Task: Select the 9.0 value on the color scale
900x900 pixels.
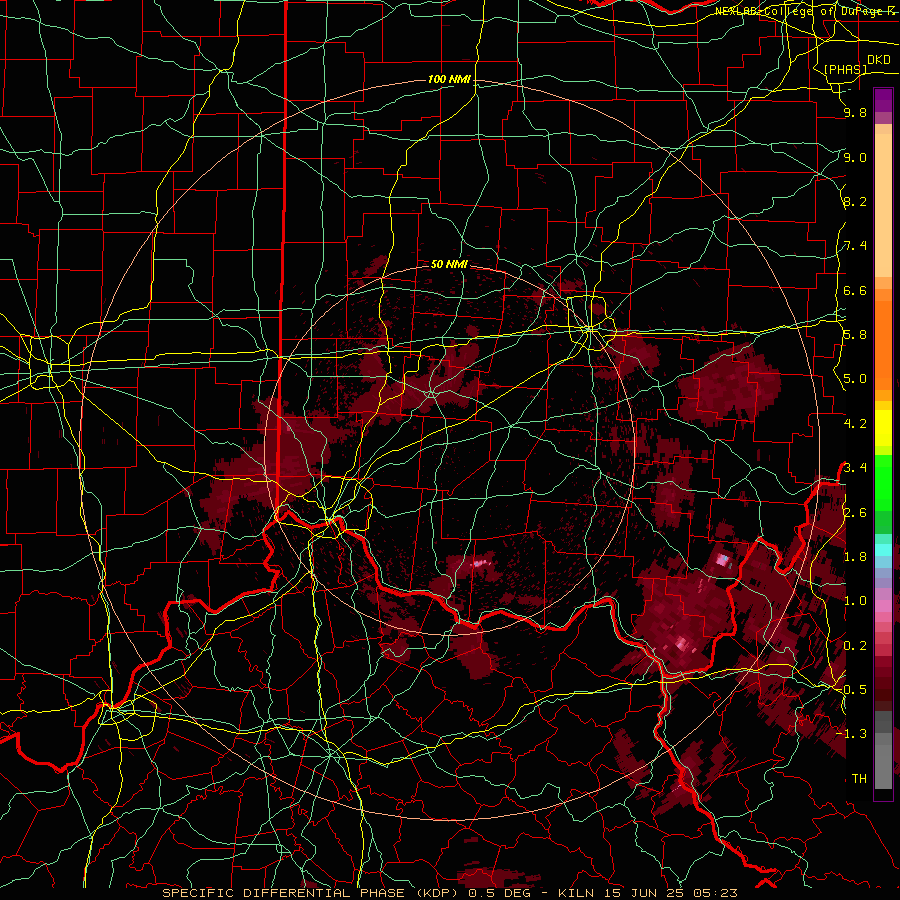Action: 855,158
